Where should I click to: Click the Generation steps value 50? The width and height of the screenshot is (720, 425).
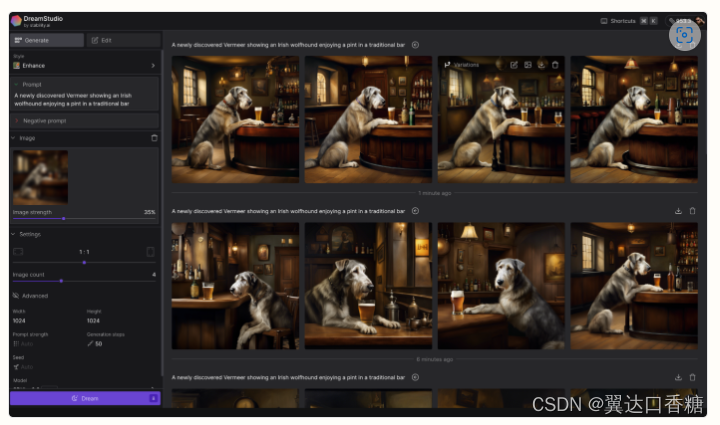(x=98, y=344)
